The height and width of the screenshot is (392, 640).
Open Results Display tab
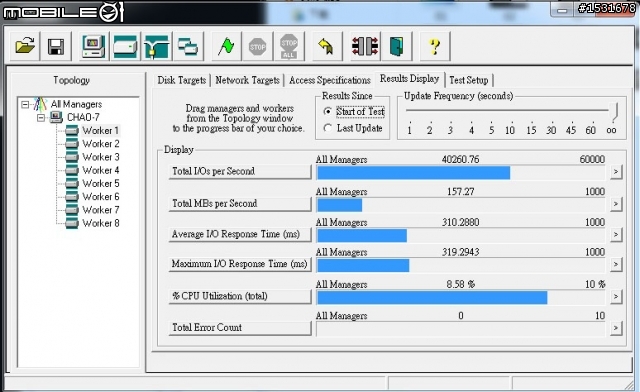(409, 78)
